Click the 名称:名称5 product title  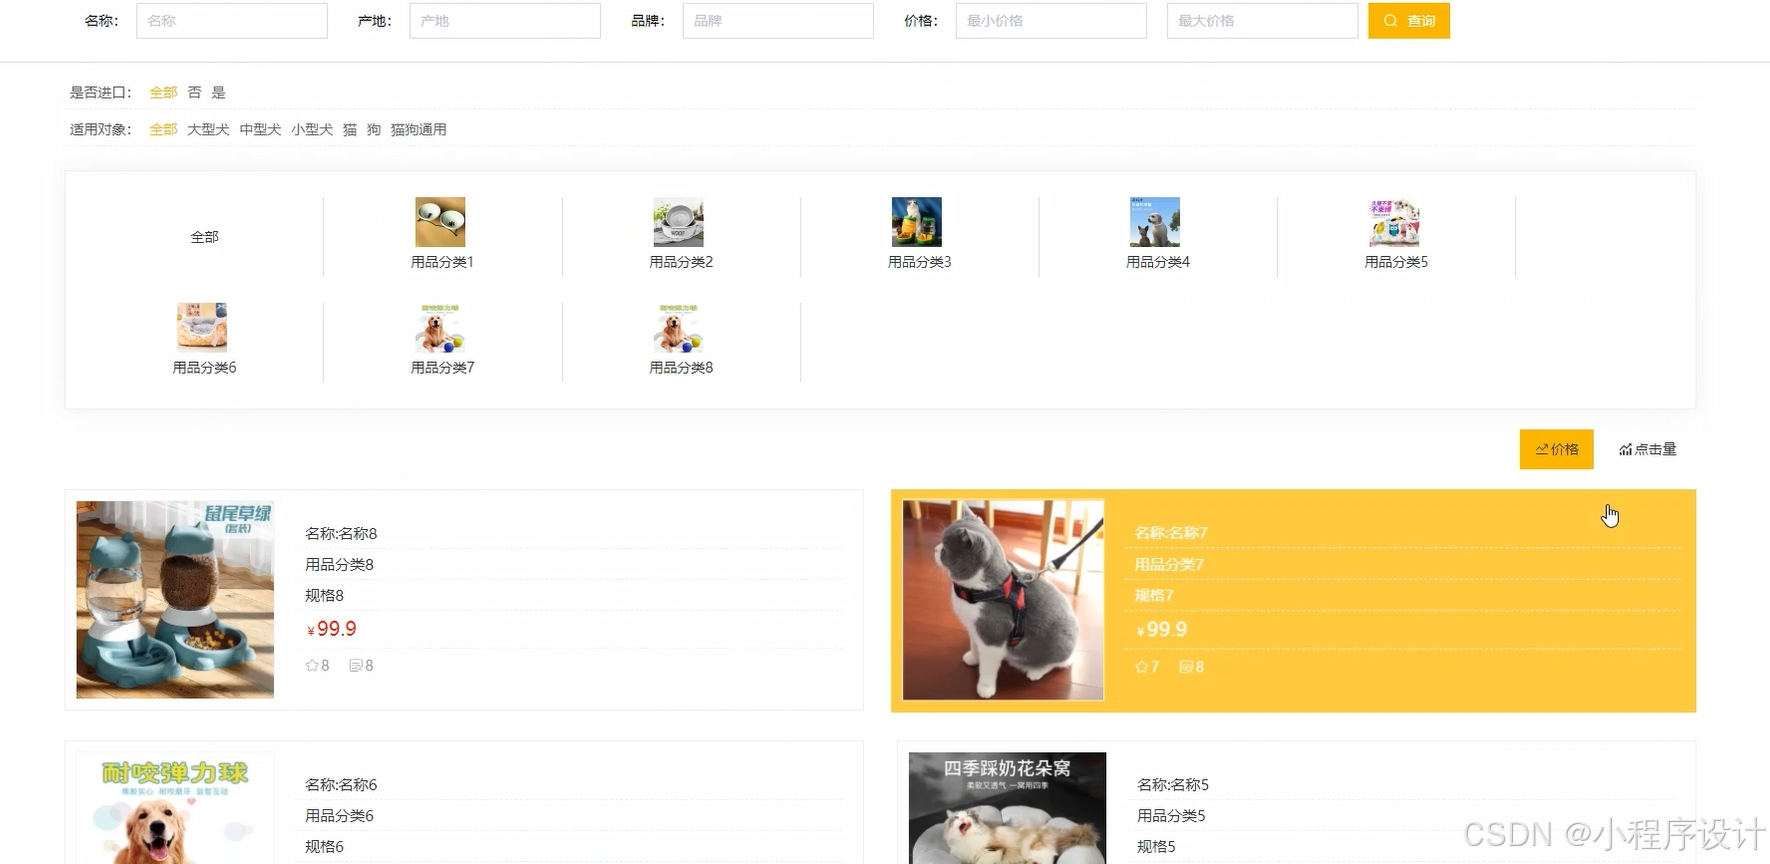pyautogui.click(x=1173, y=785)
